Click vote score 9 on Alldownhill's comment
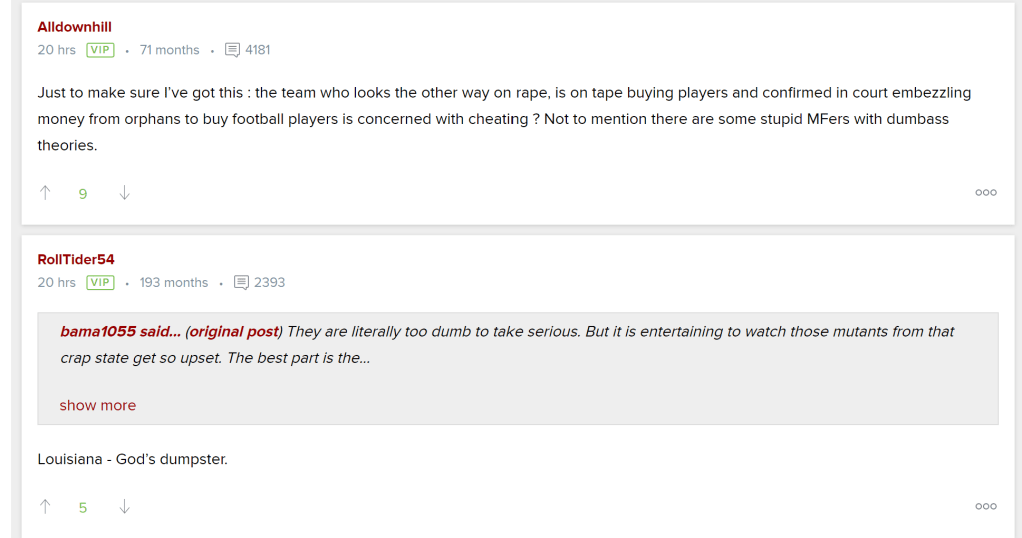Image resolution: width=1022 pixels, height=538 pixels. 83,194
